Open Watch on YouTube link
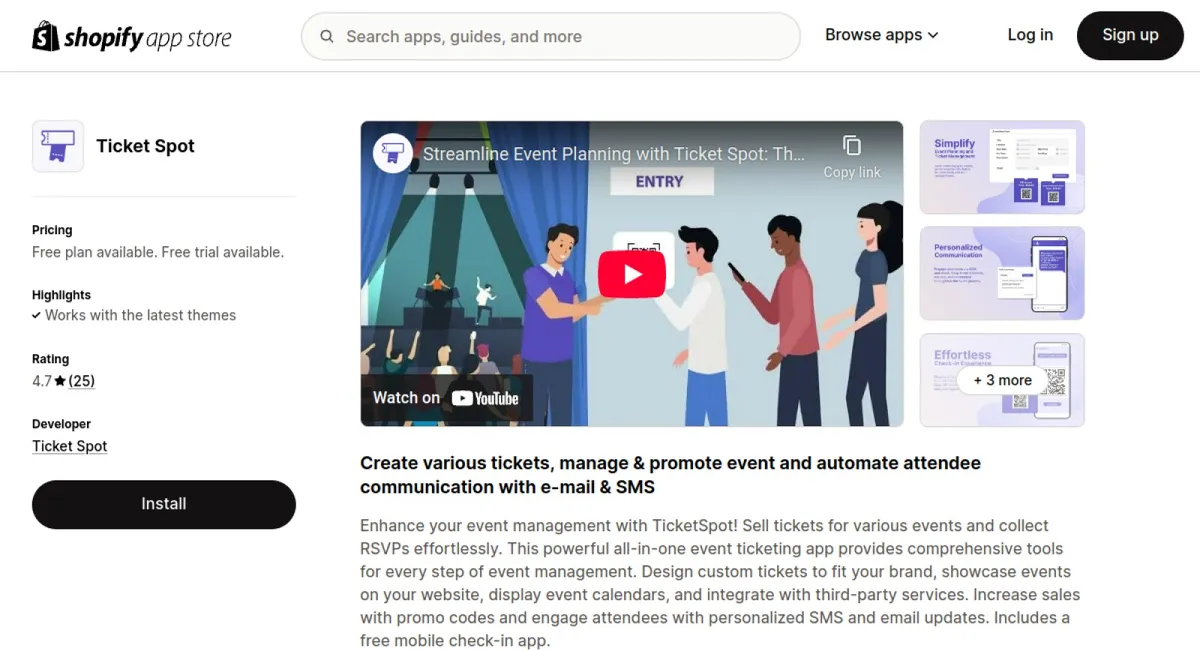 tap(446, 398)
